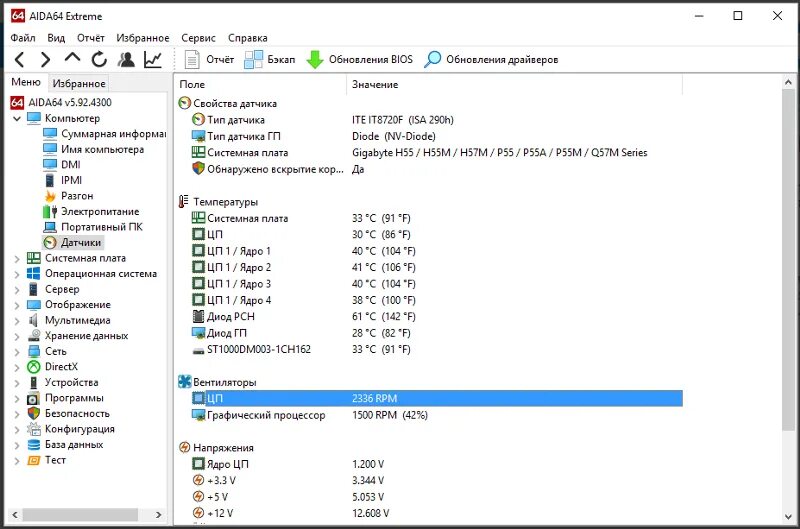Open Обновления BIOS
Image resolution: width=800 pixels, height=529 pixels.
(360, 60)
